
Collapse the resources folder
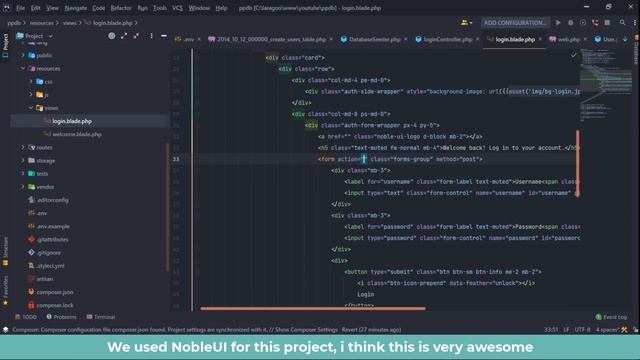click(x=23, y=69)
